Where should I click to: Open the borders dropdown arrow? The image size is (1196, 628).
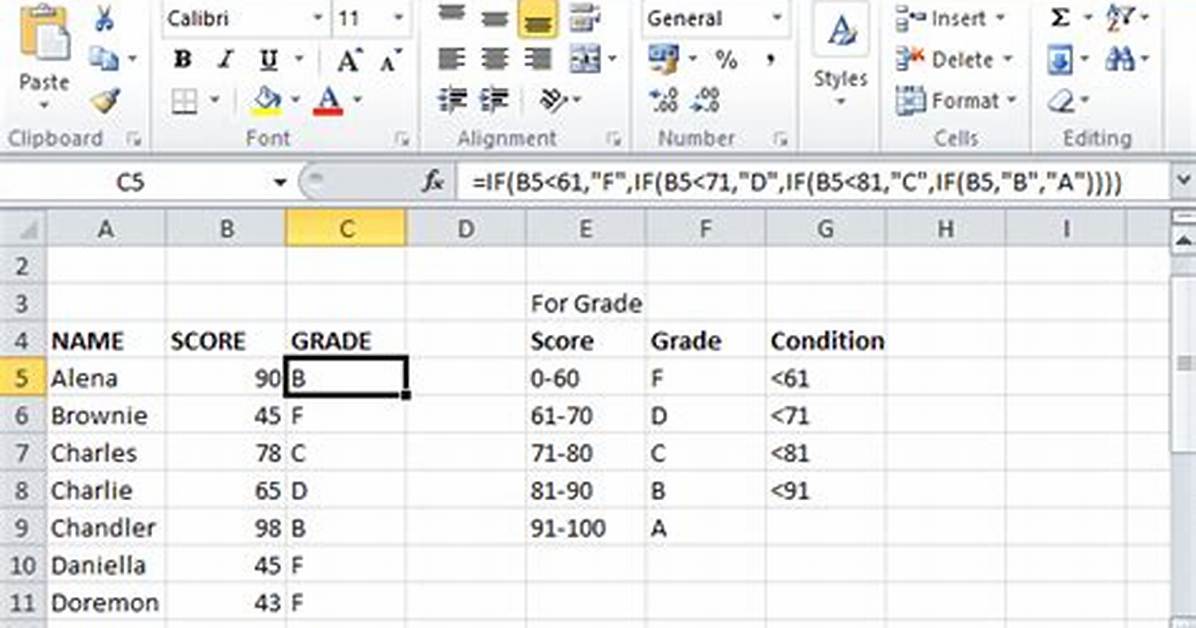point(214,99)
